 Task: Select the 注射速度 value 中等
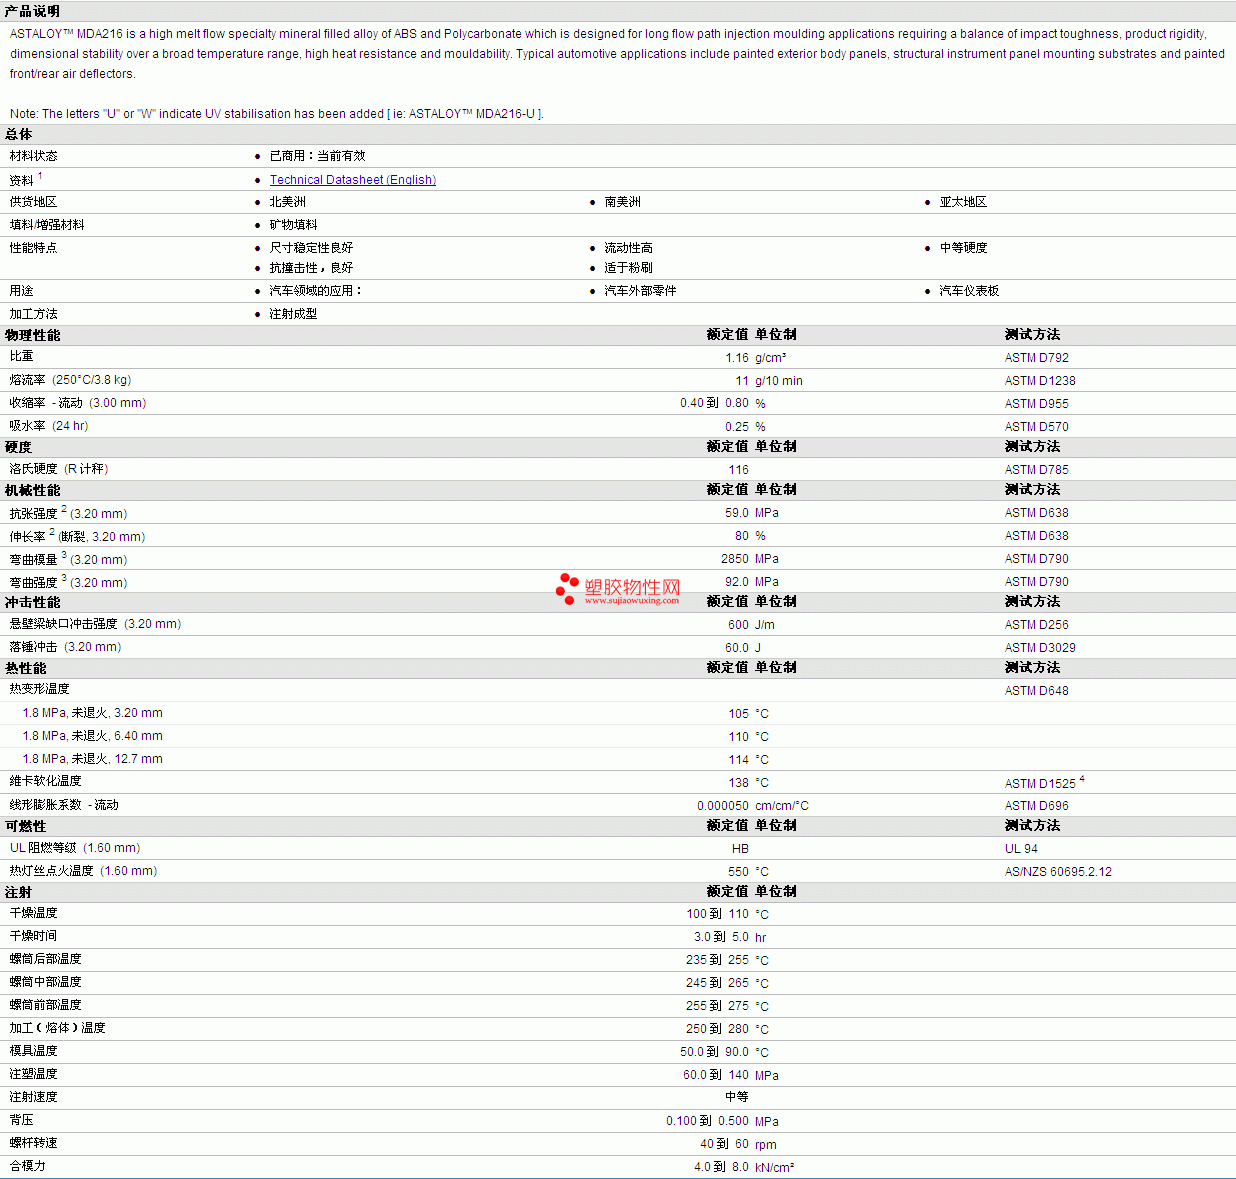point(737,1097)
